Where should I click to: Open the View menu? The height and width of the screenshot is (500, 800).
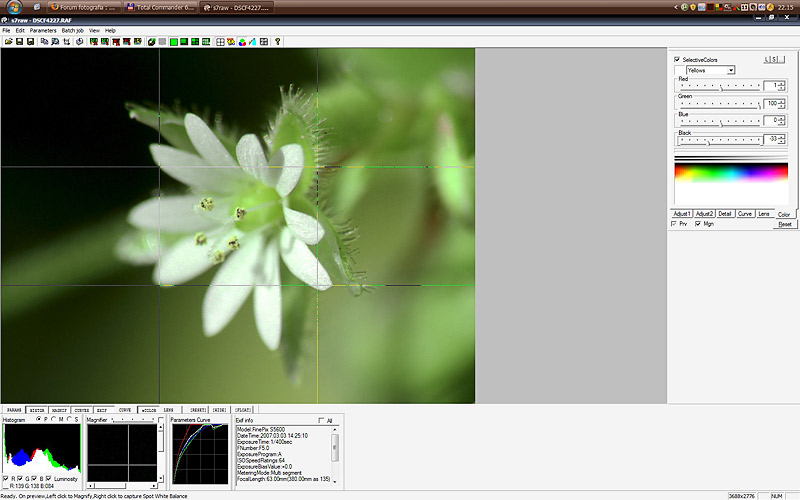click(94, 31)
